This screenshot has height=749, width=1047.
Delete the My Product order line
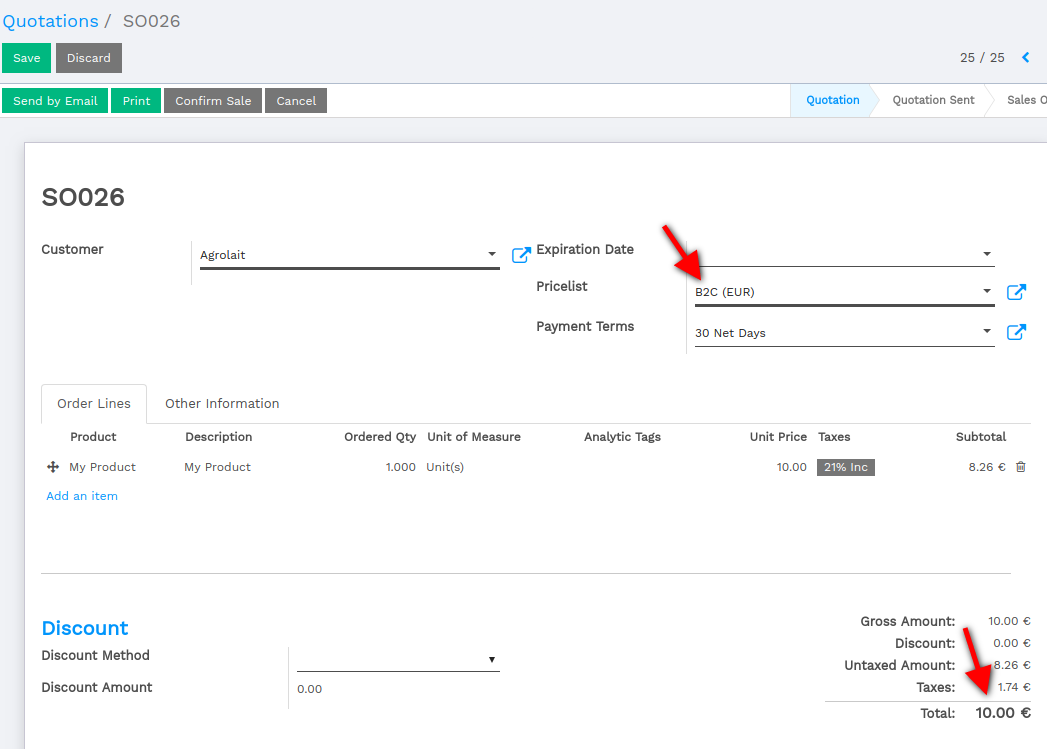[1020, 467]
